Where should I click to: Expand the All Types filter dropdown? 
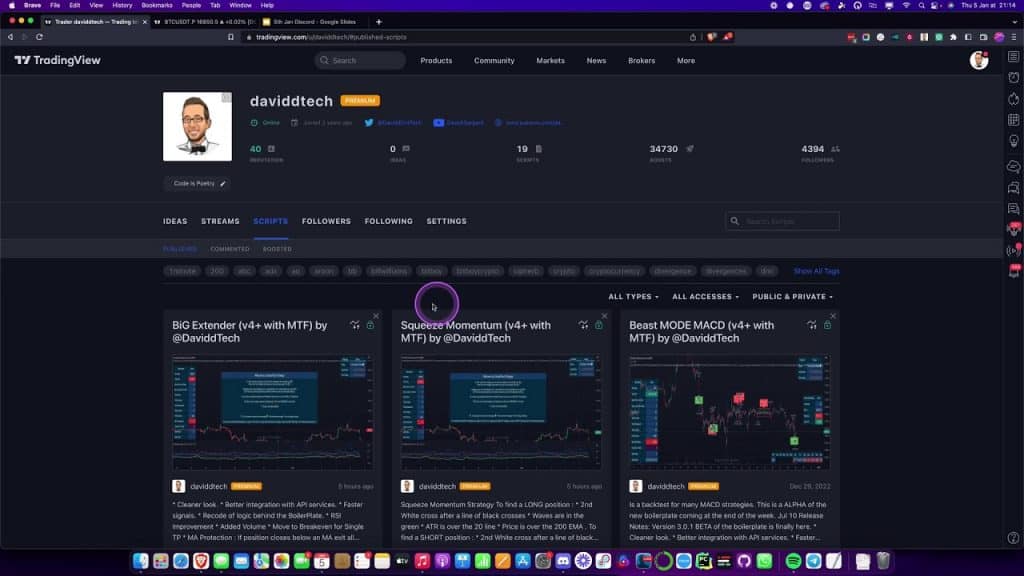point(632,297)
